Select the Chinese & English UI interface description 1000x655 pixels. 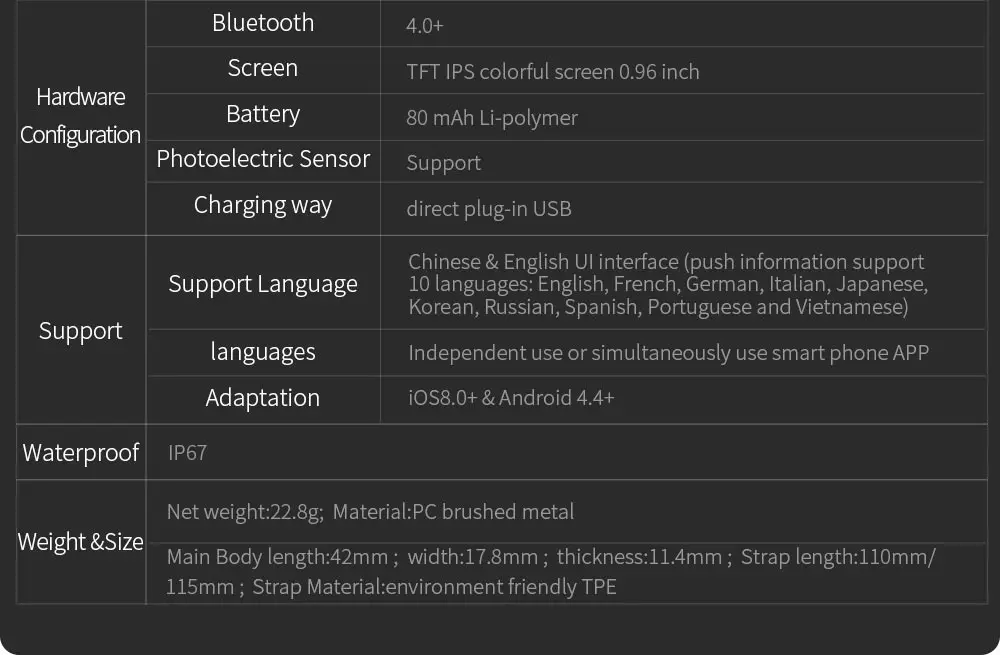click(667, 284)
